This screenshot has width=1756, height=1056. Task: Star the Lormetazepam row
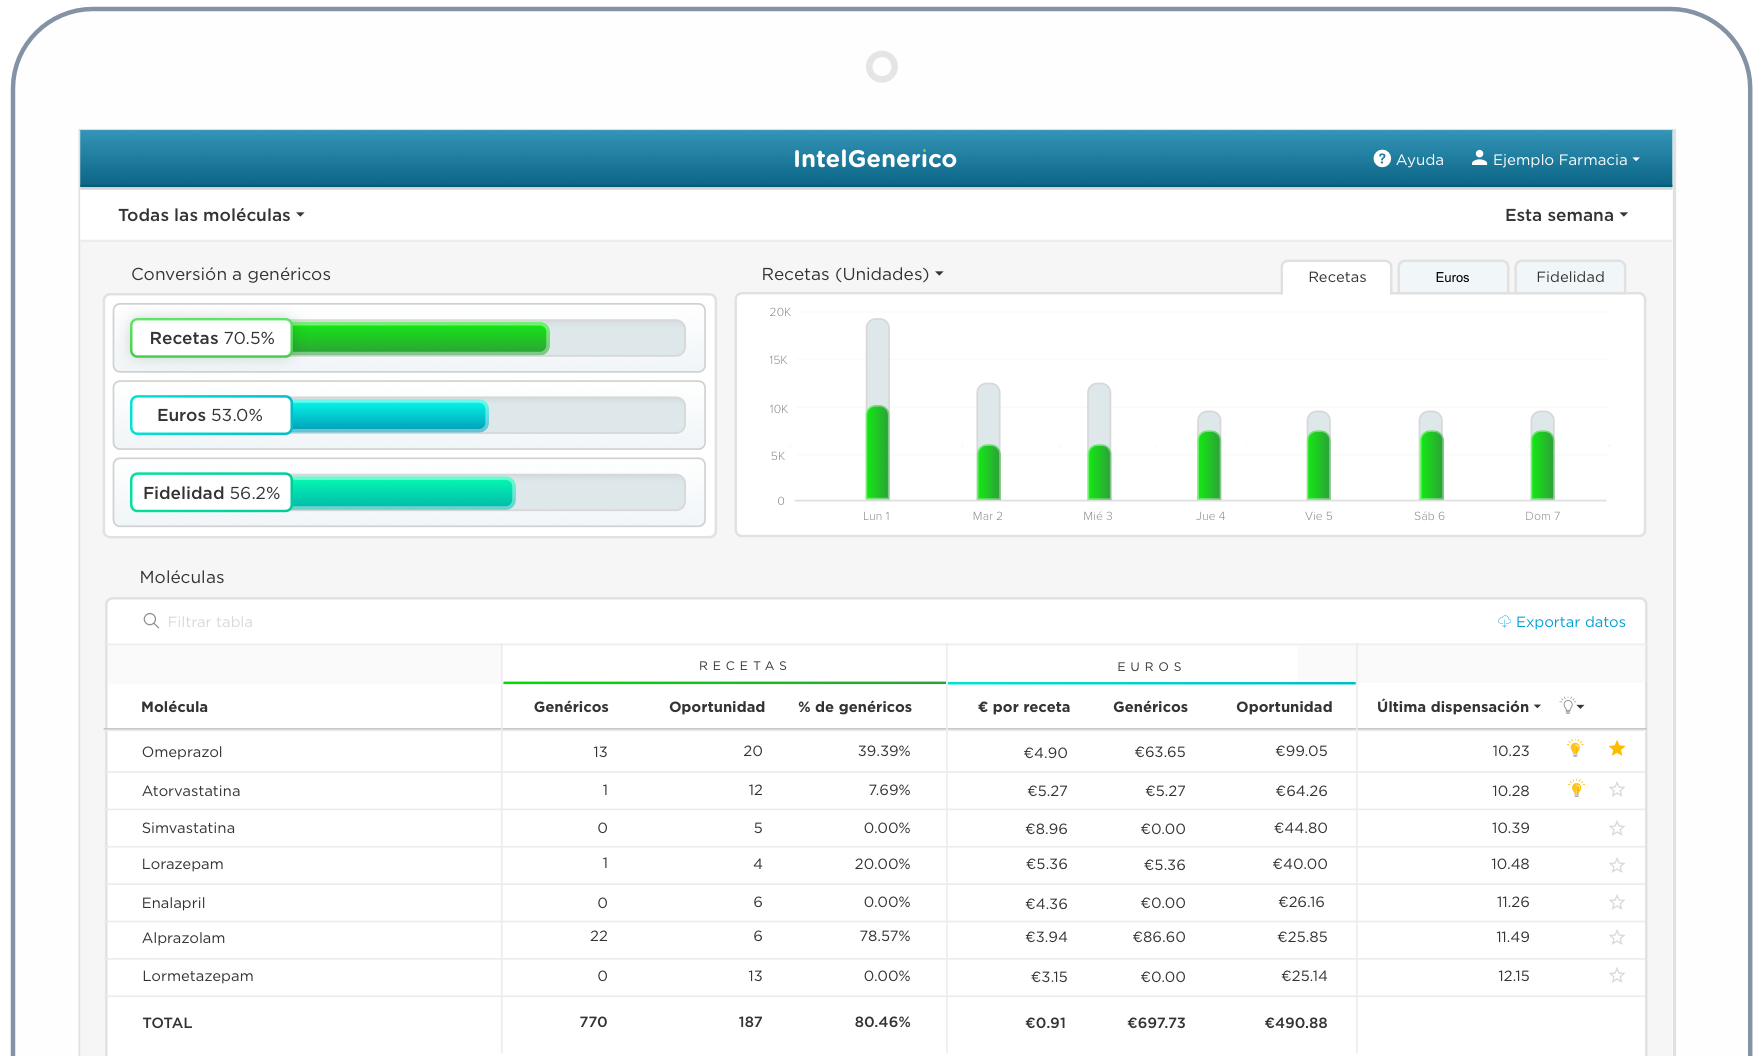pos(1617,975)
